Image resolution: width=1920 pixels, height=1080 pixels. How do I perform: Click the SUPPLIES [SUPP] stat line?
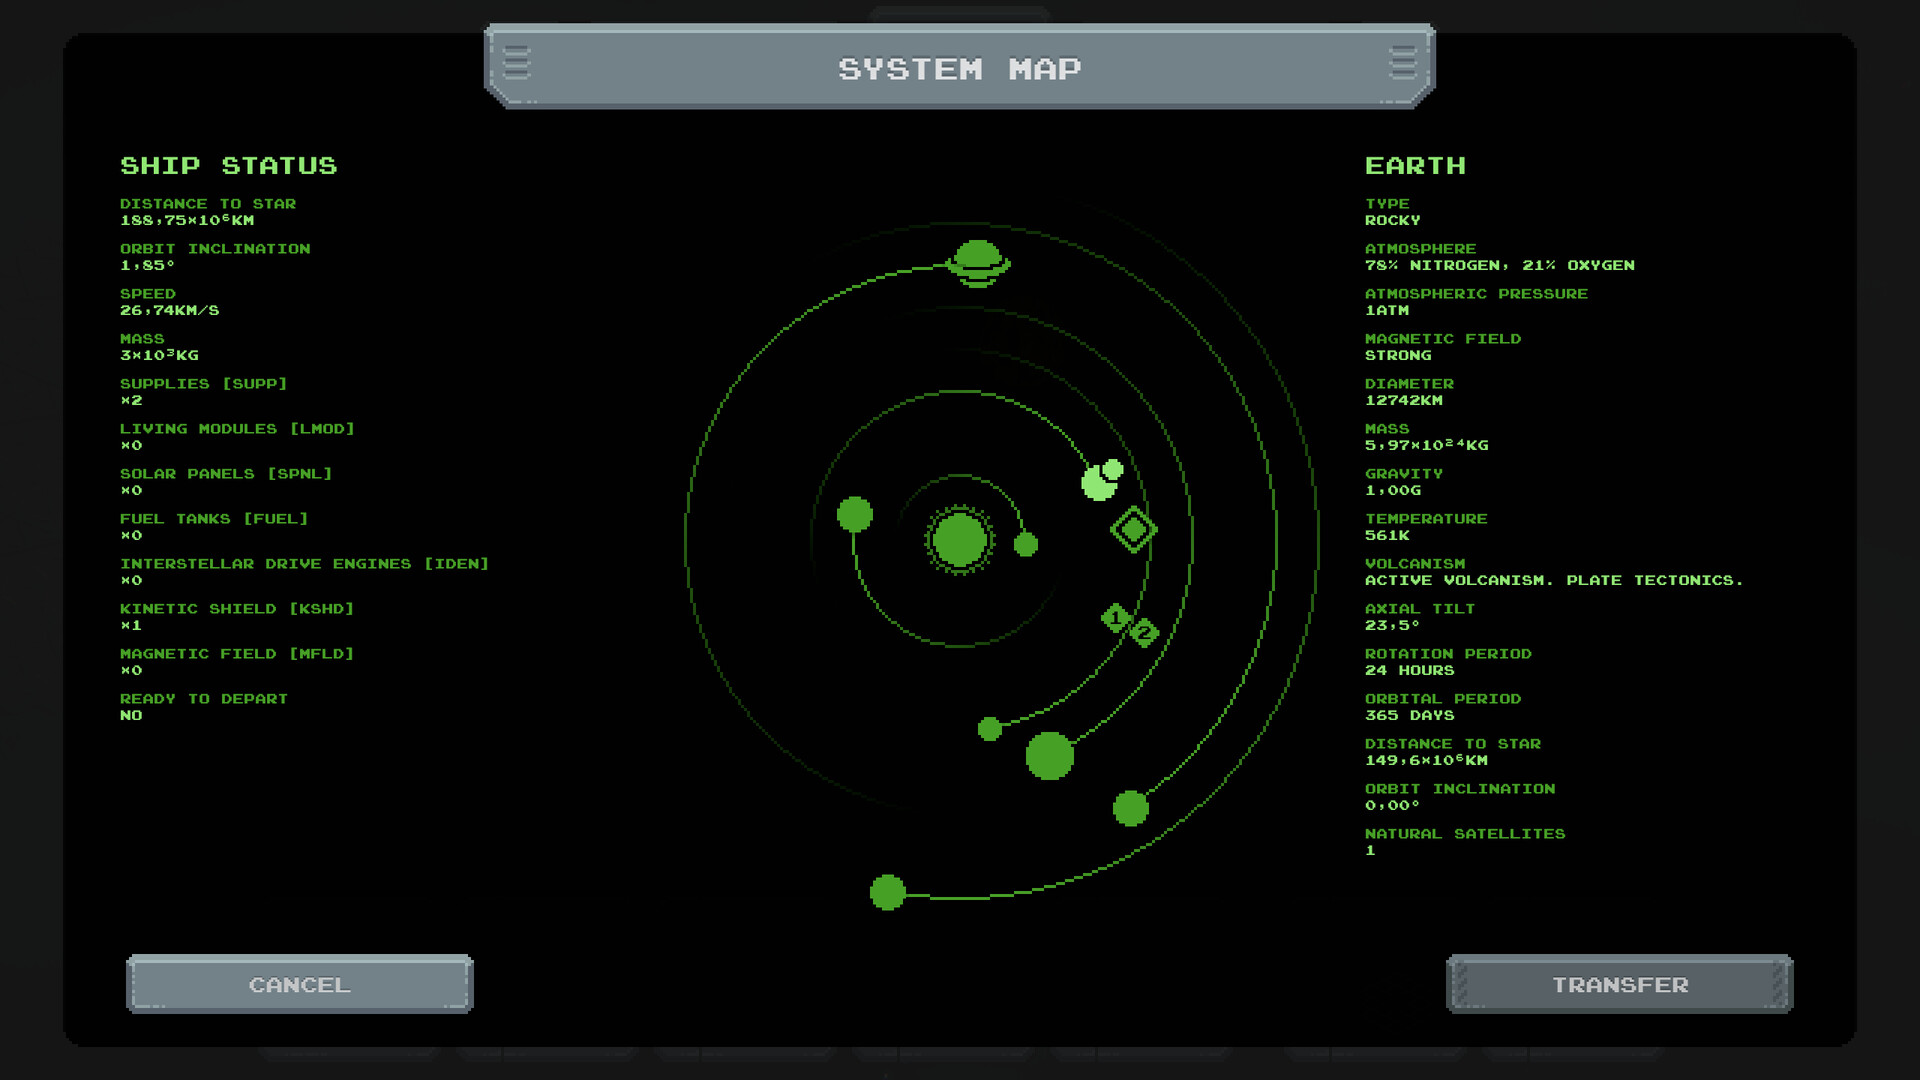203,383
